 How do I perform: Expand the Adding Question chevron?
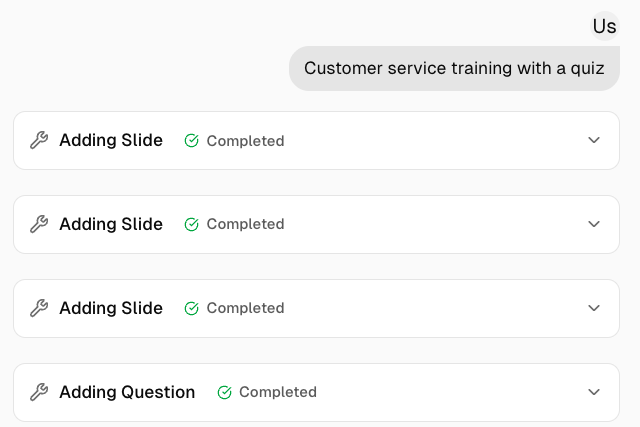(x=594, y=393)
